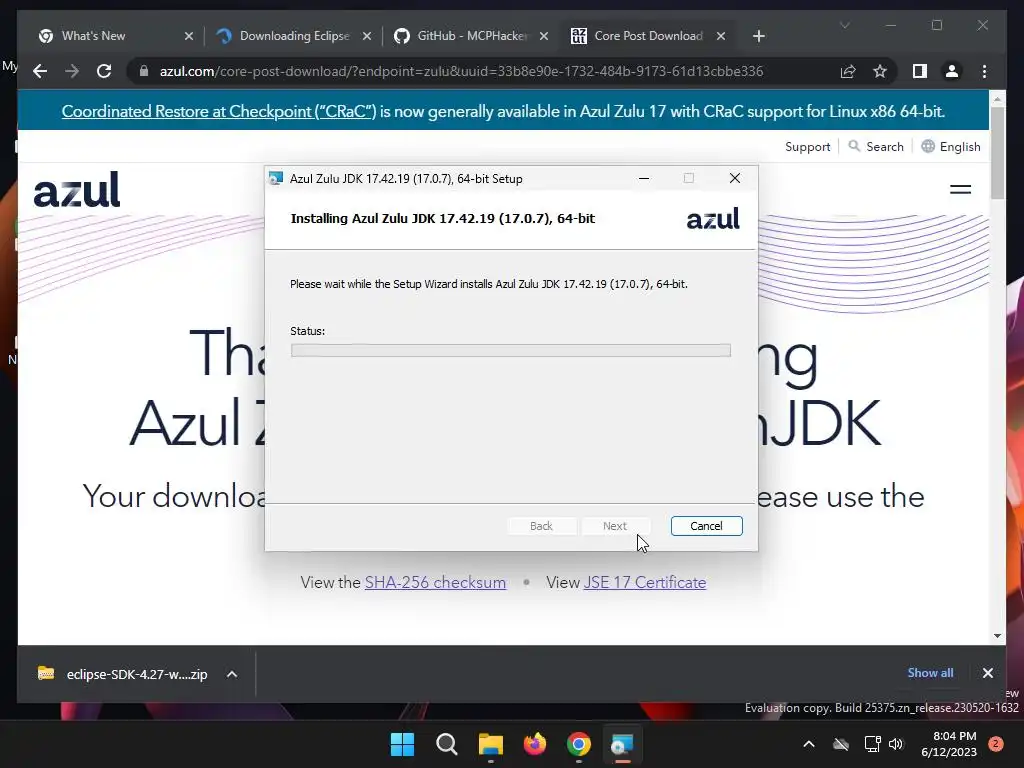Open the eclipse-SDK zip download item
This screenshot has width=1024, height=768.
(124, 674)
